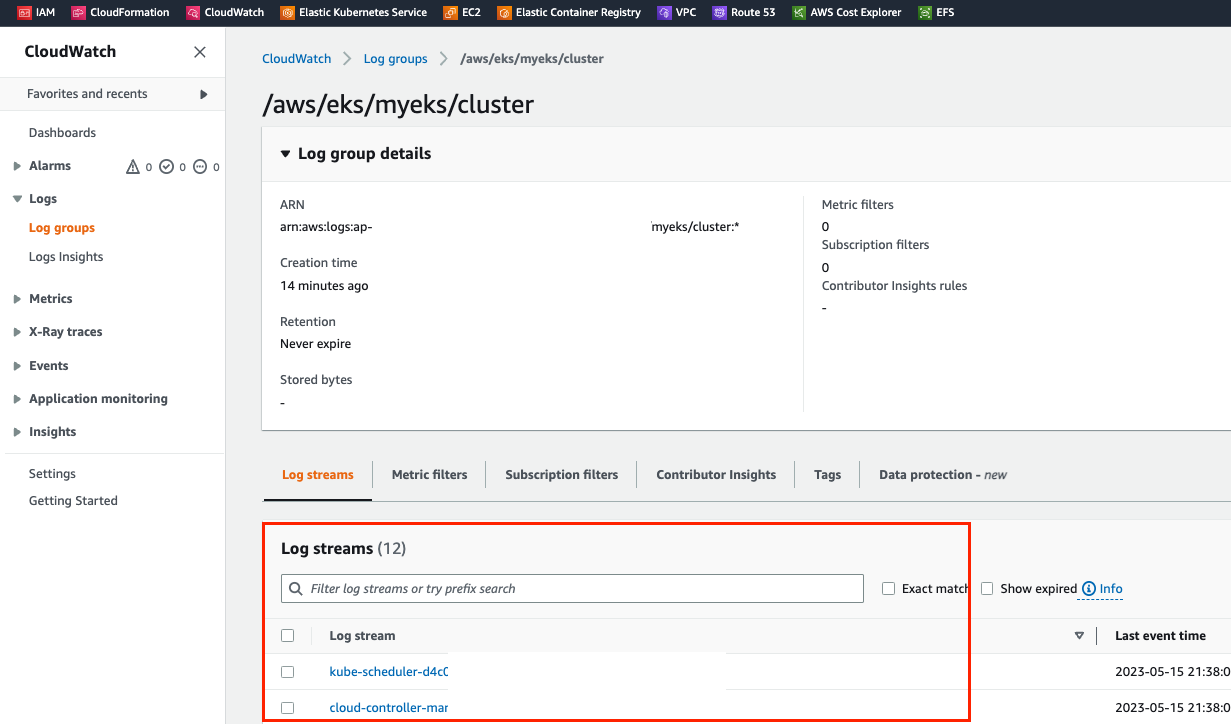The width and height of the screenshot is (1231, 724).
Task: Expand the Insights section
Action: [x=17, y=432]
